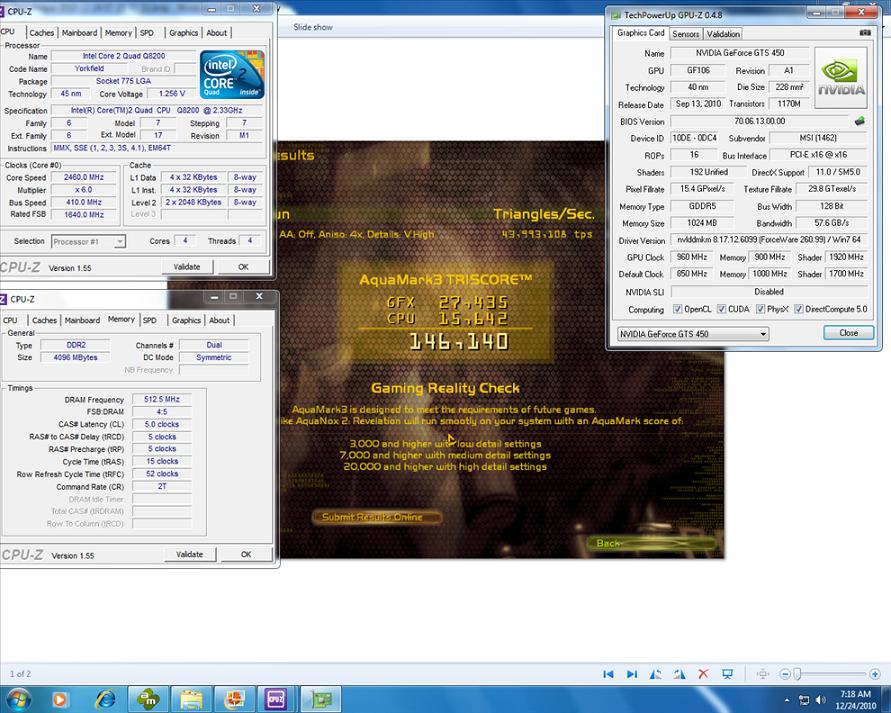Screen dimensions: 891x713
Task: Open About tab in memory CPU-Z window
Action: coord(219,320)
